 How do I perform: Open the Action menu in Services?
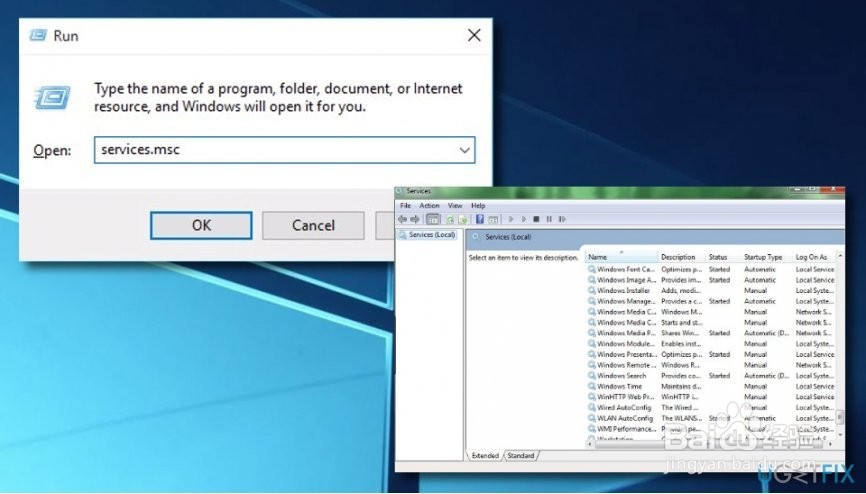click(x=429, y=206)
